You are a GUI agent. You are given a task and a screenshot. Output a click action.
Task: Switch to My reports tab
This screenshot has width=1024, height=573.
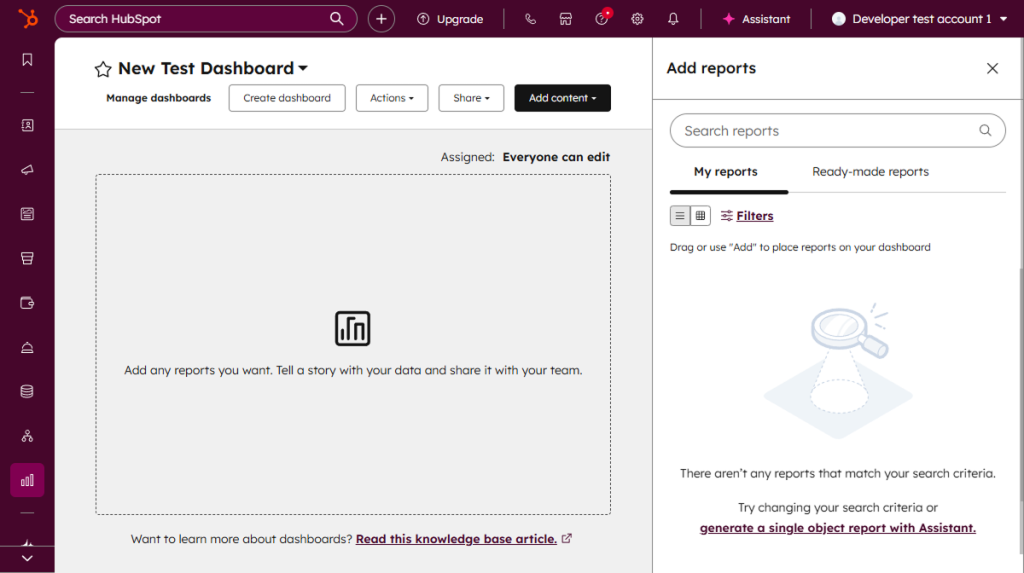726,172
